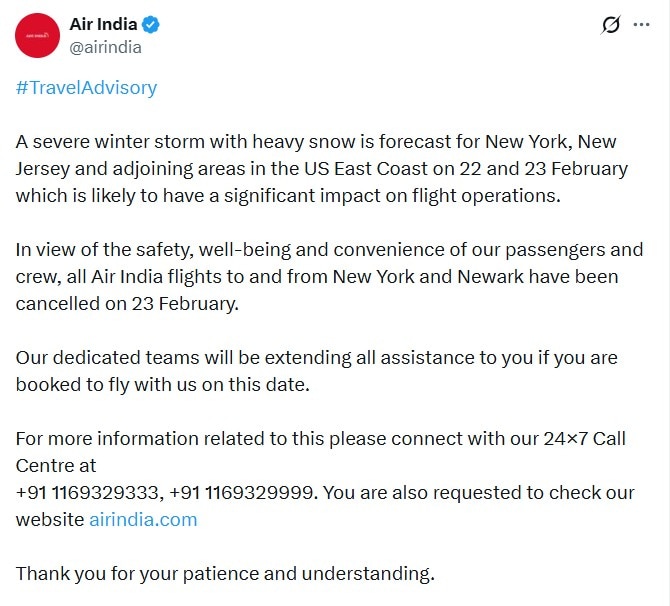Screen dimensions: 670x606
Task: Click the 'cancelled on 23 February' text
Action: pyautogui.click(x=127, y=303)
